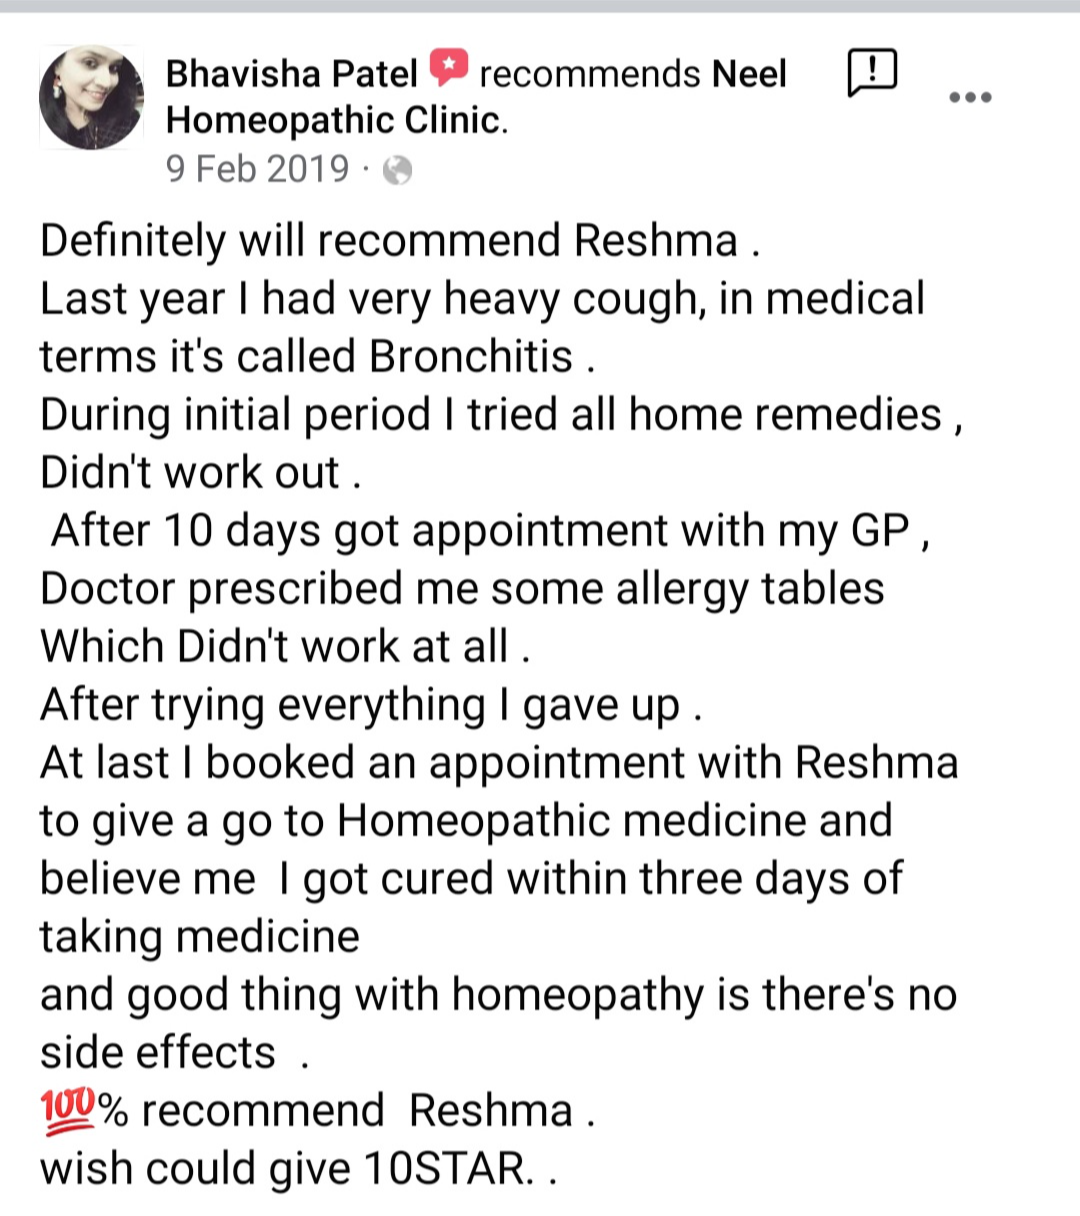
Task: Click the report review exclamation icon
Action: pyautogui.click(x=872, y=72)
